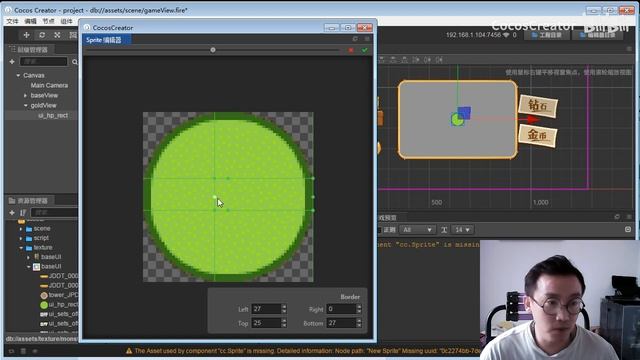The height and width of the screenshot is (360, 640).
Task: Click the hierarchy search field
Action: tap(44, 62)
